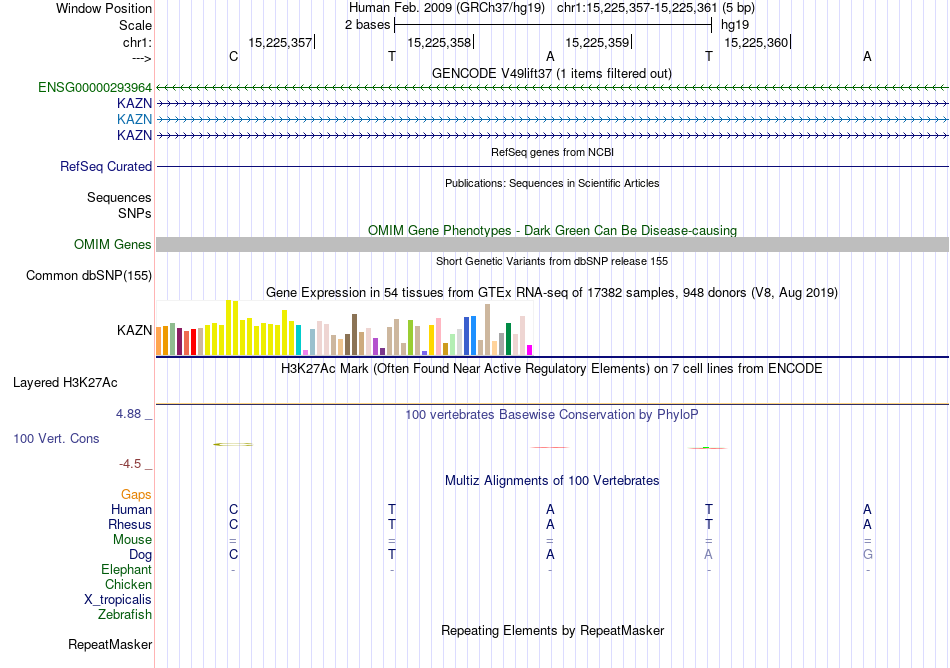This screenshot has width=950, height=668.
Task: Open Common dbSNP(155) track label
Action: tap(89, 276)
